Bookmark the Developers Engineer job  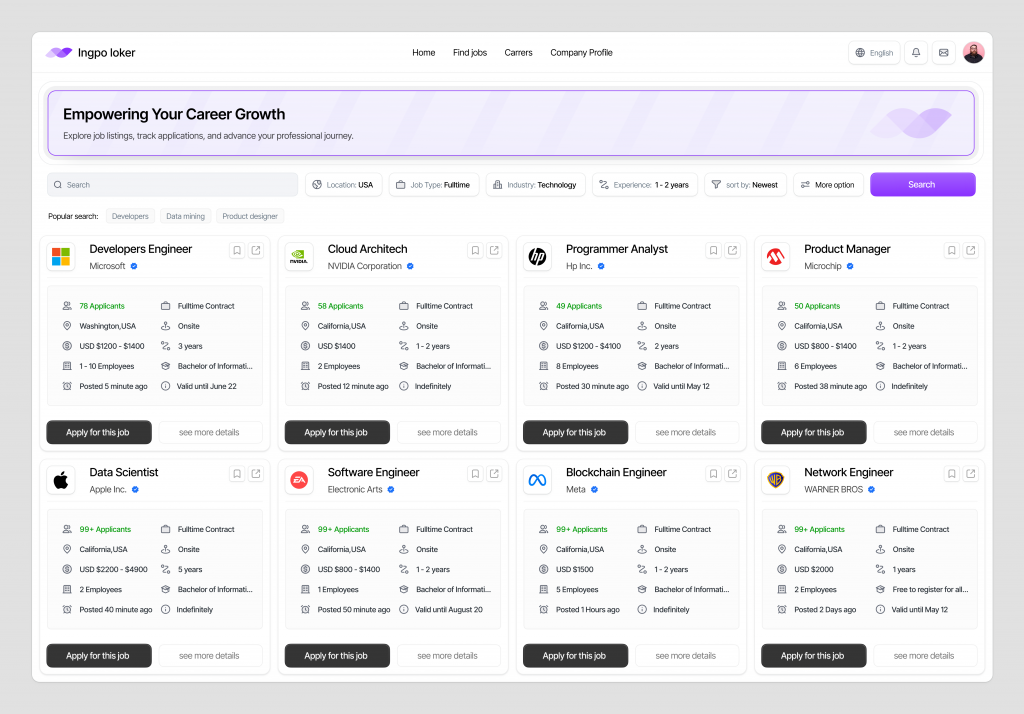[237, 251]
